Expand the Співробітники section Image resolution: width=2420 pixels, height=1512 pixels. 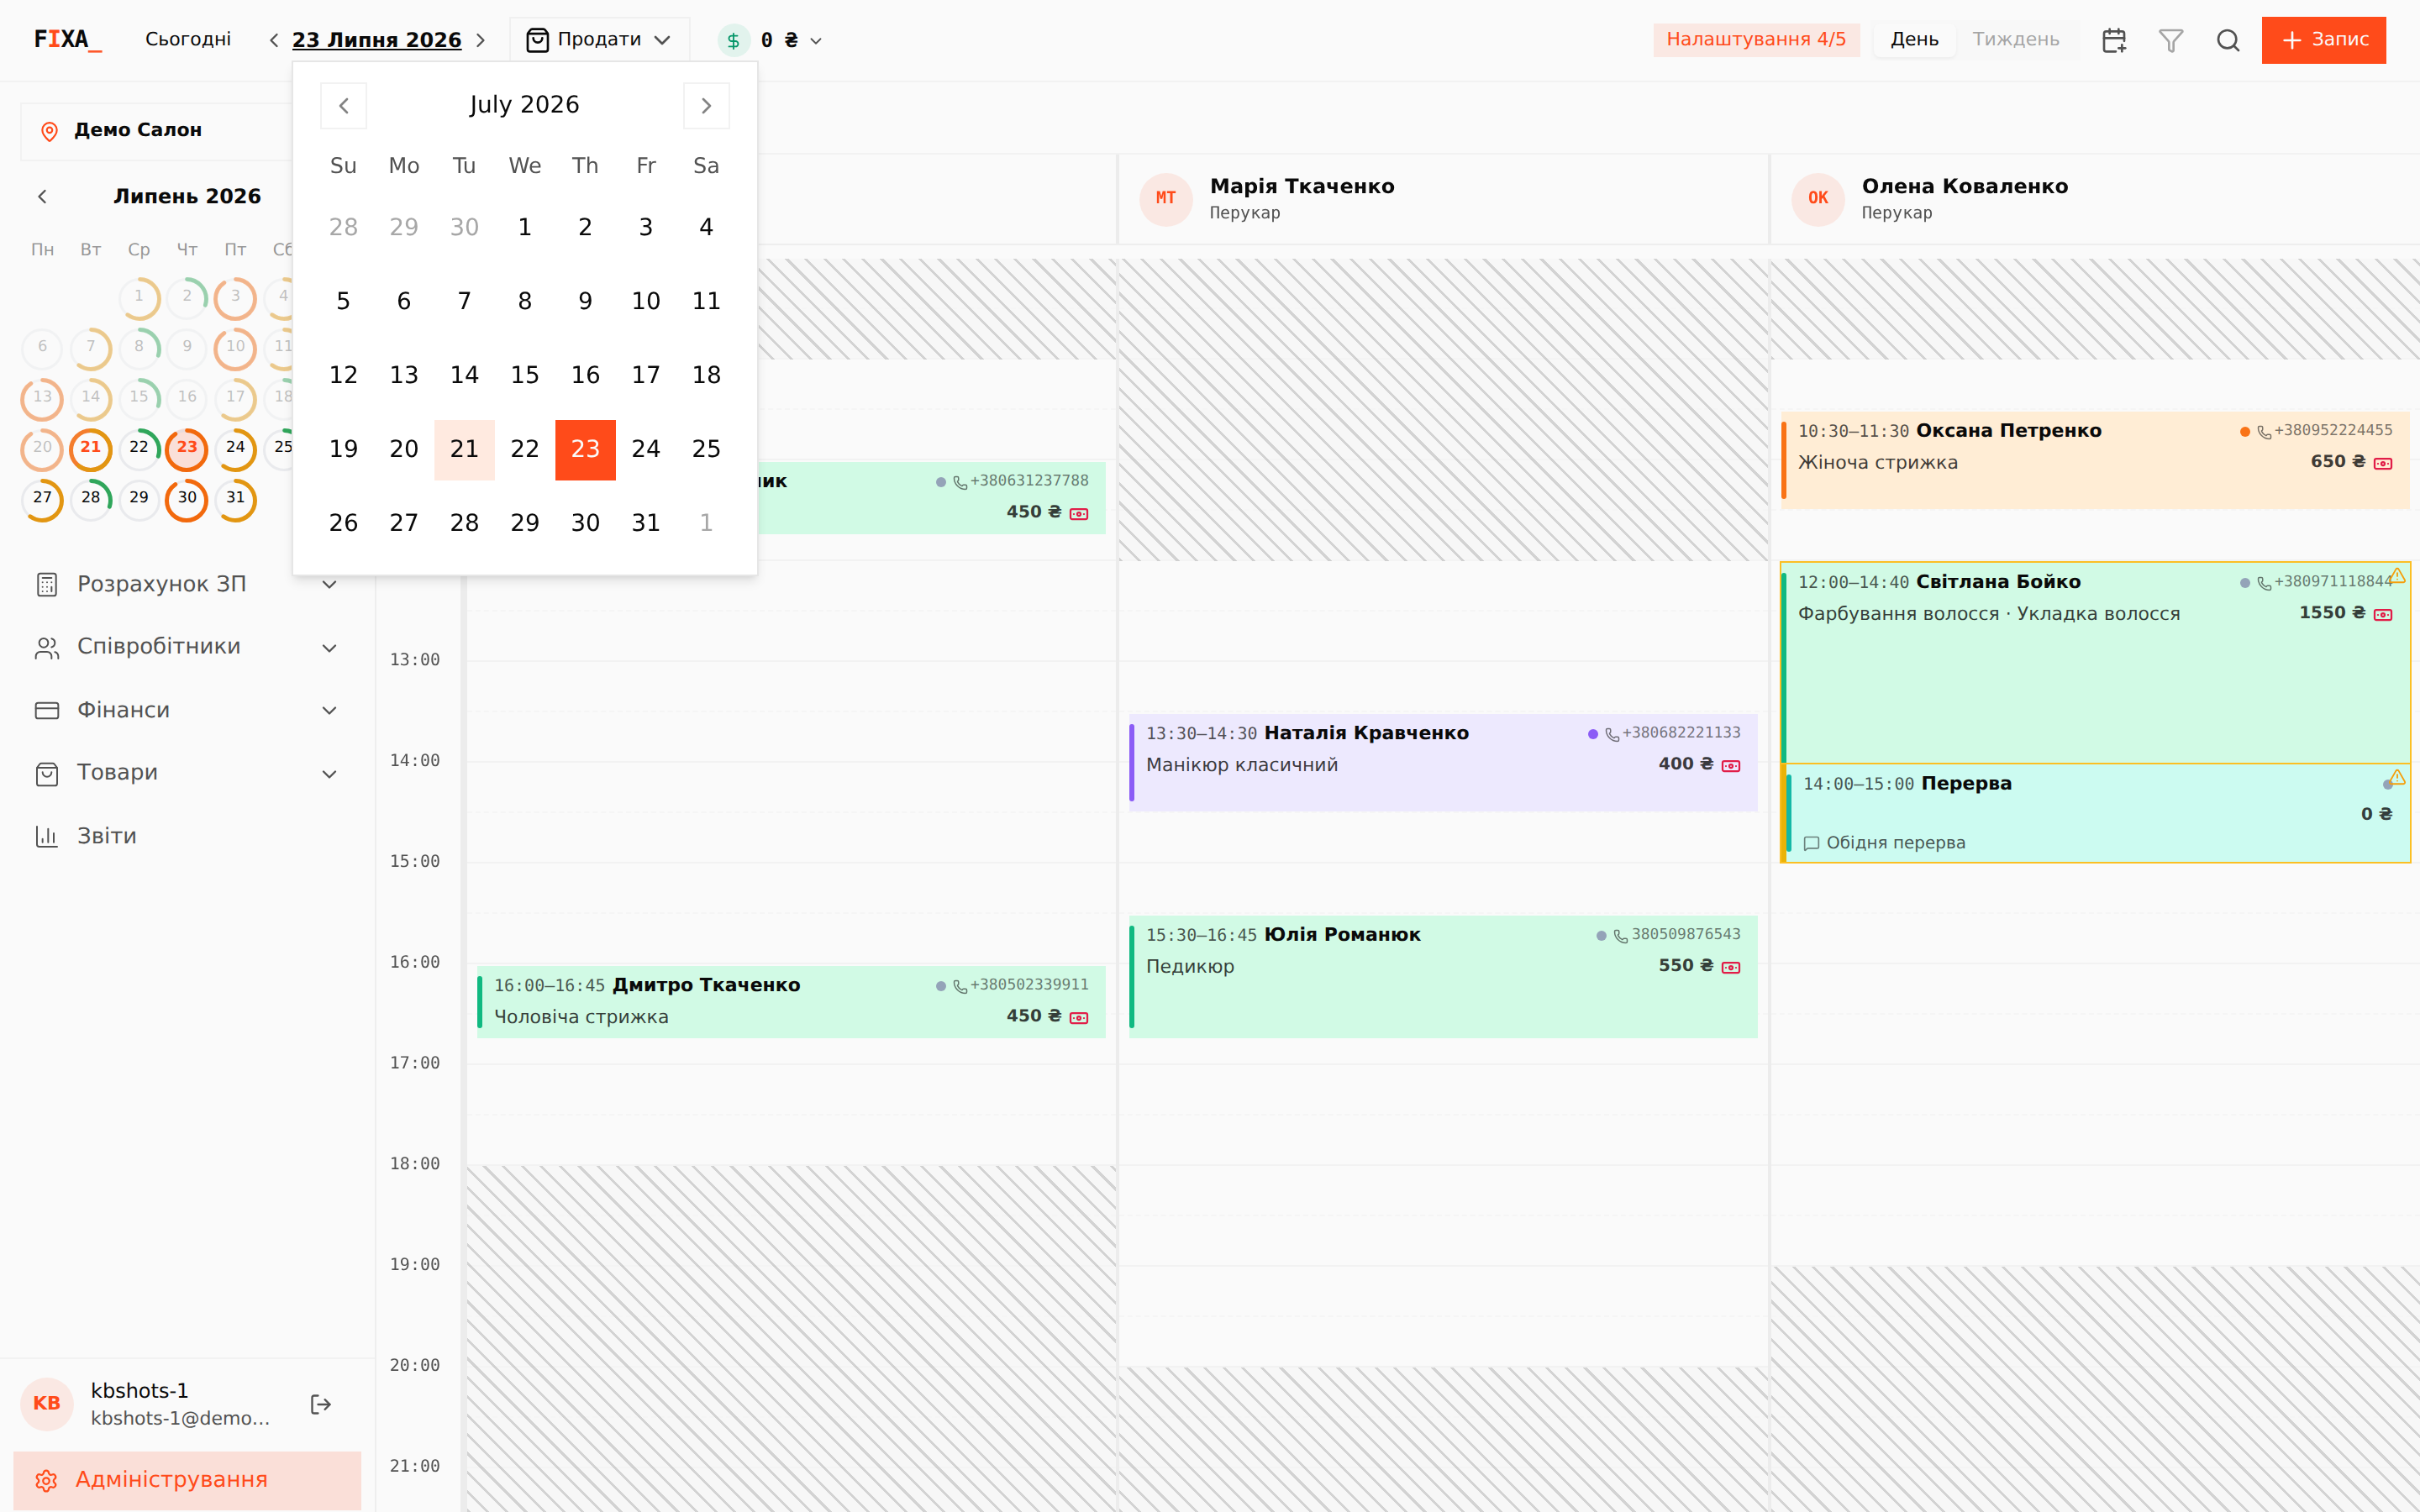(329, 648)
